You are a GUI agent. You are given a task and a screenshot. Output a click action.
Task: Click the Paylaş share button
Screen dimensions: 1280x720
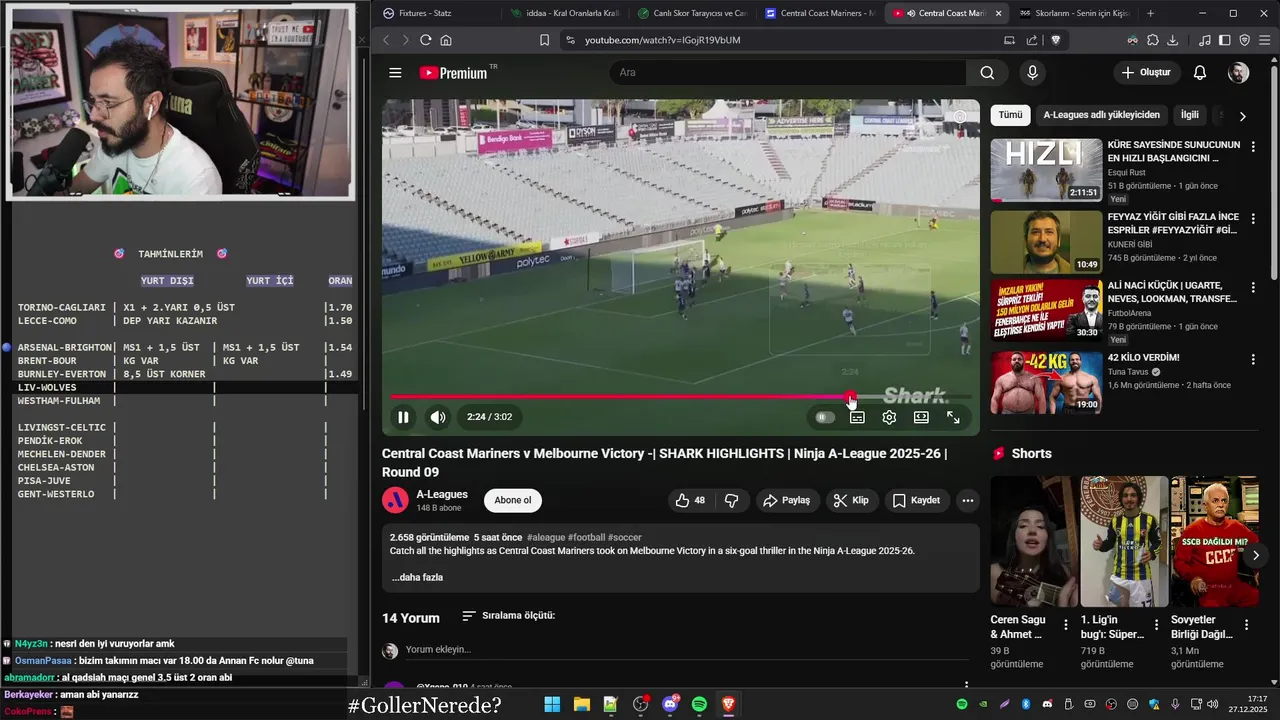[786, 500]
